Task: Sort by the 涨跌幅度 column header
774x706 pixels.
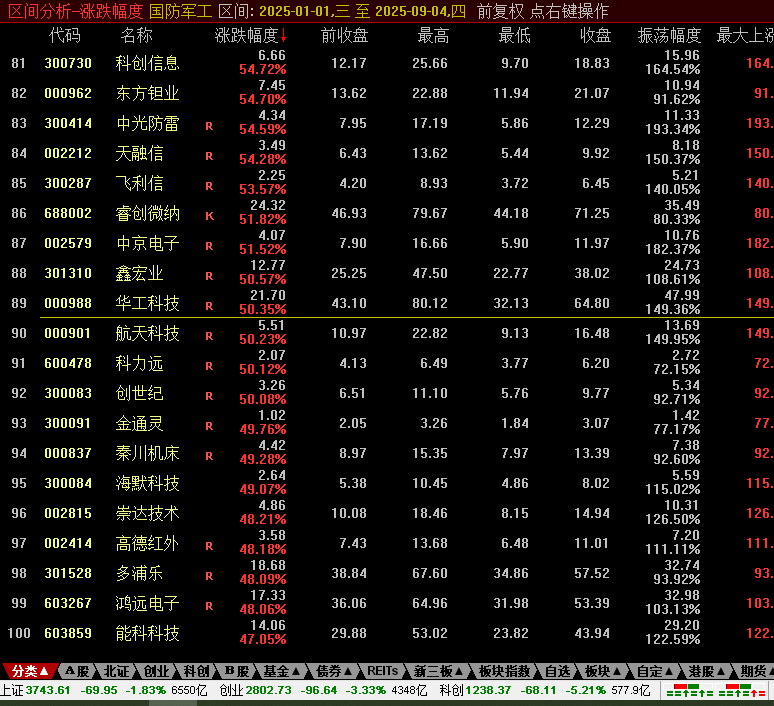Action: tap(250, 36)
